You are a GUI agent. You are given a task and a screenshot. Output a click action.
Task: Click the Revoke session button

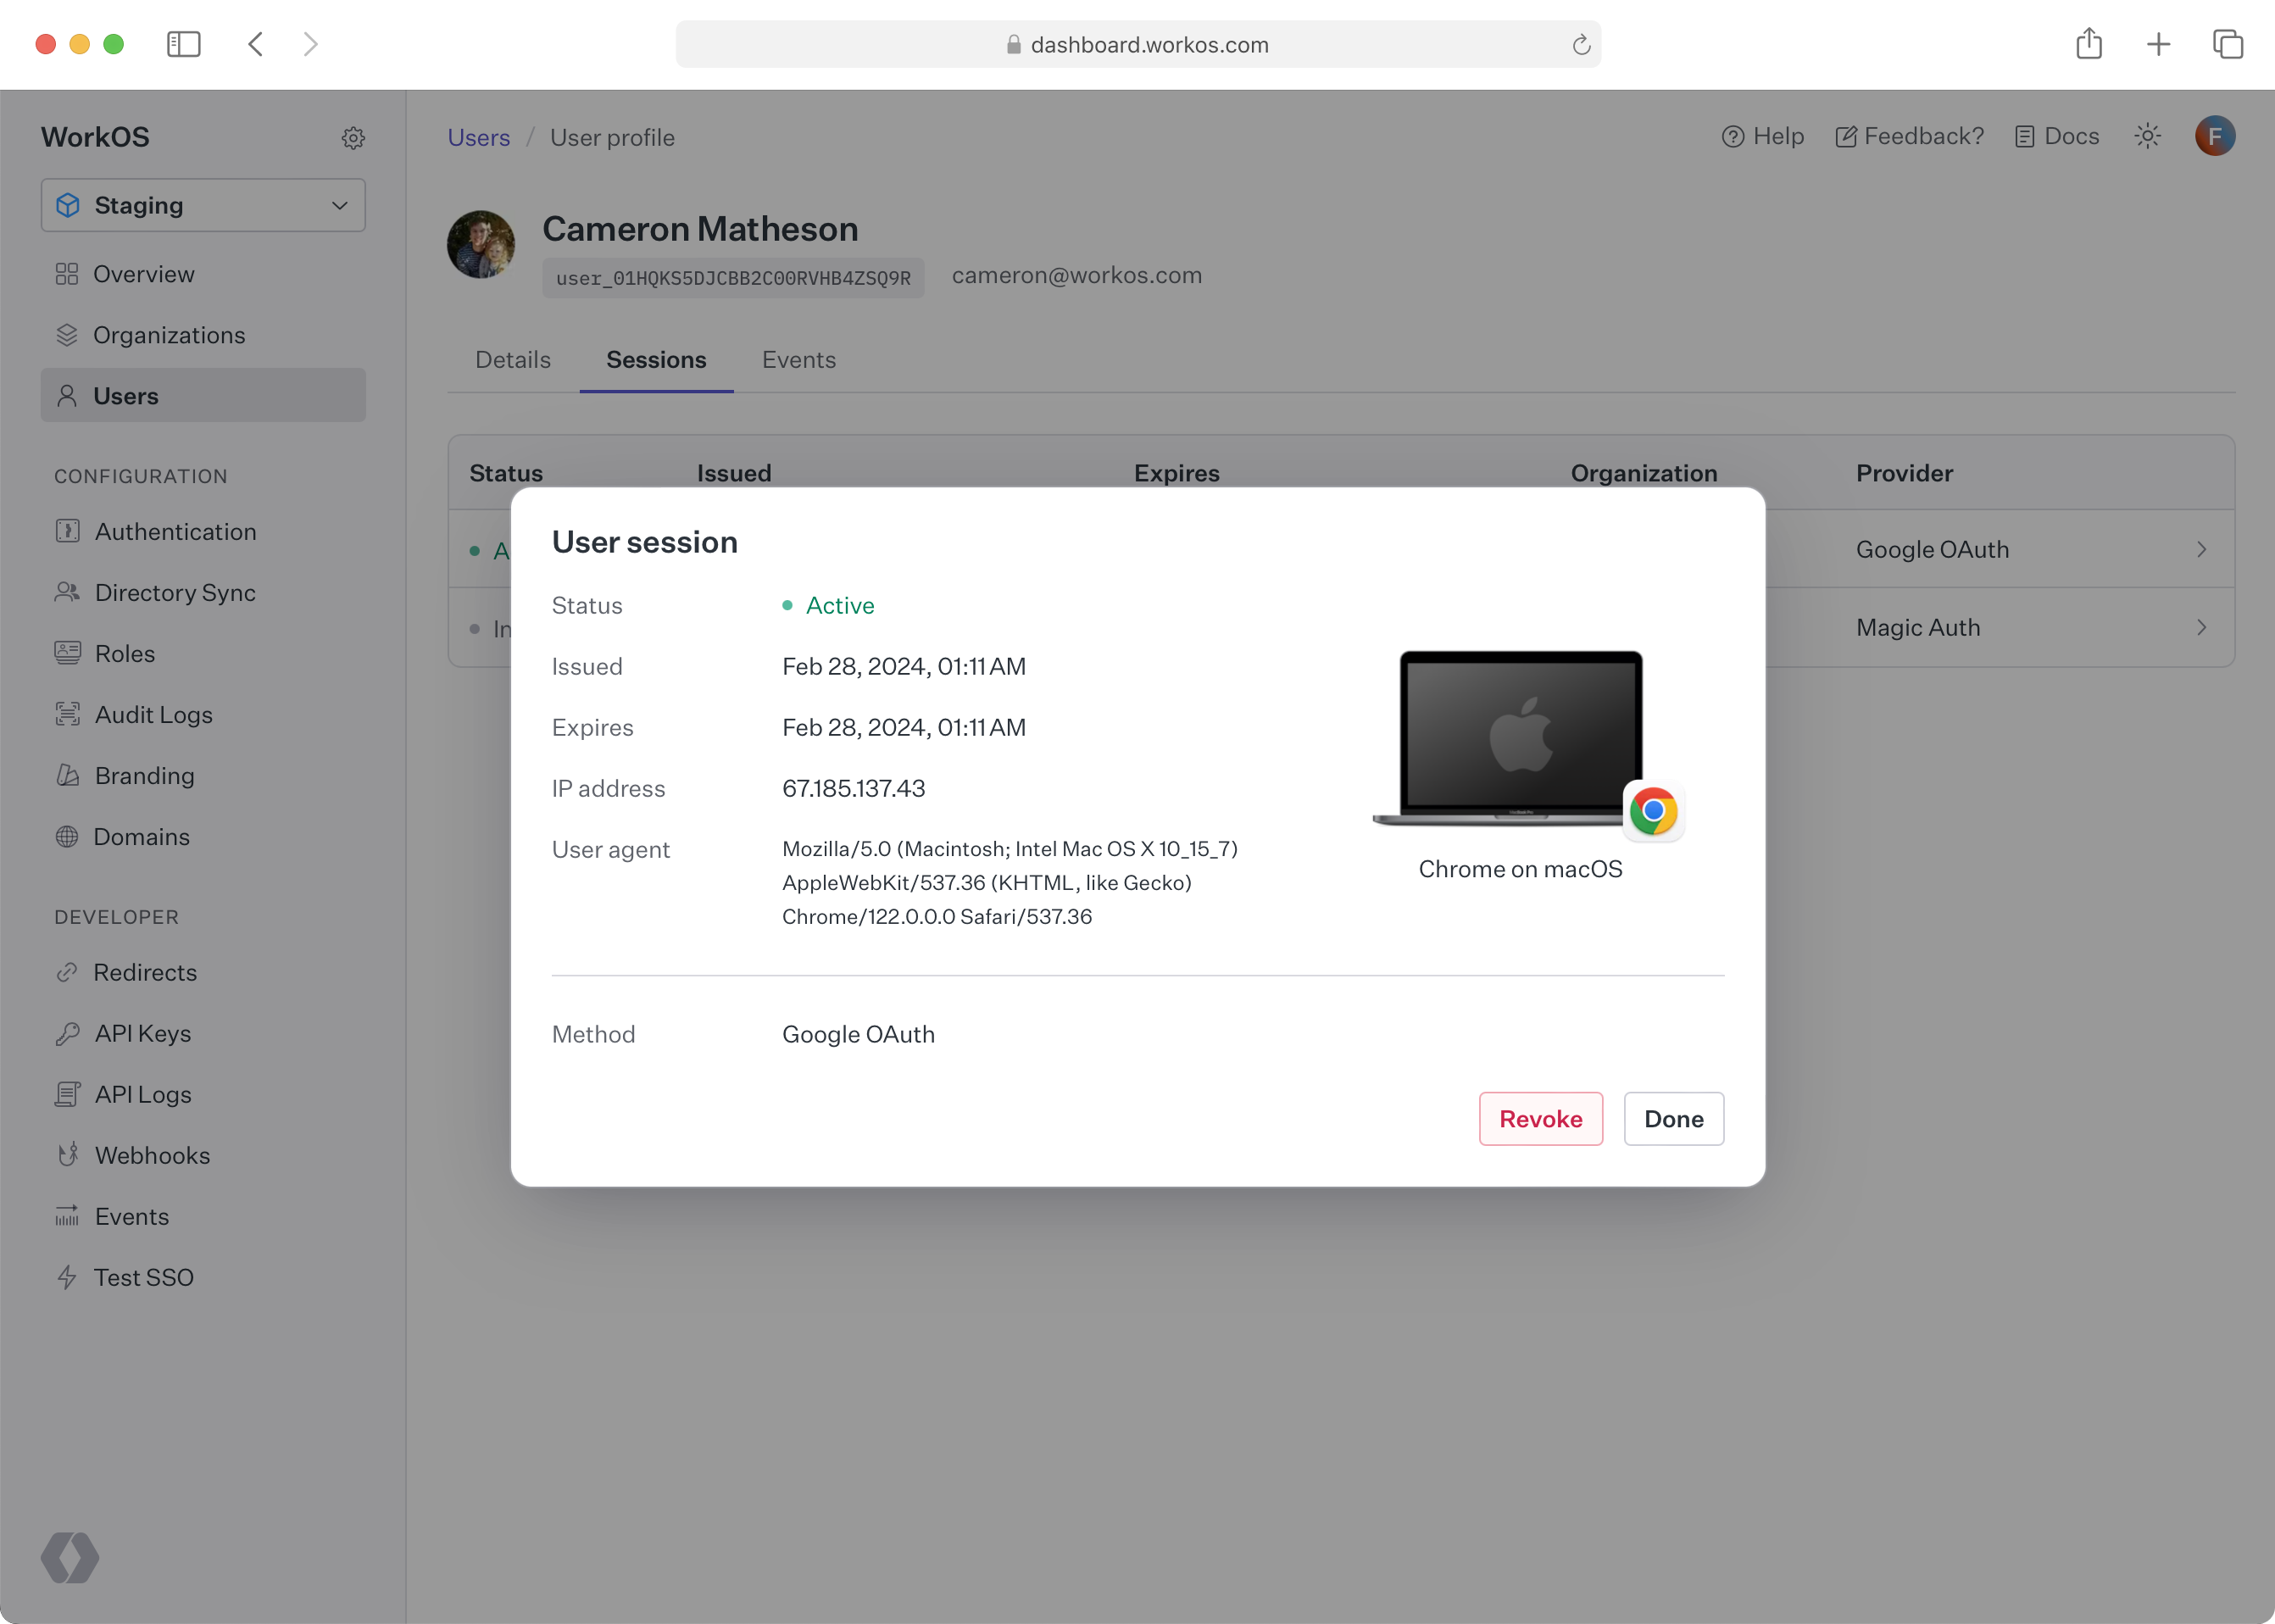click(x=1539, y=1118)
